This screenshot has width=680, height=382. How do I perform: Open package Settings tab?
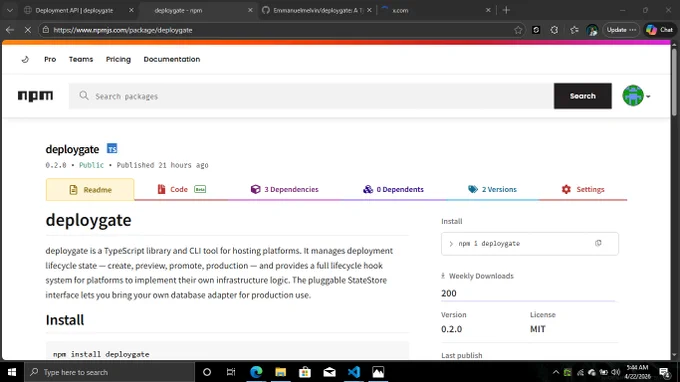click(583, 189)
